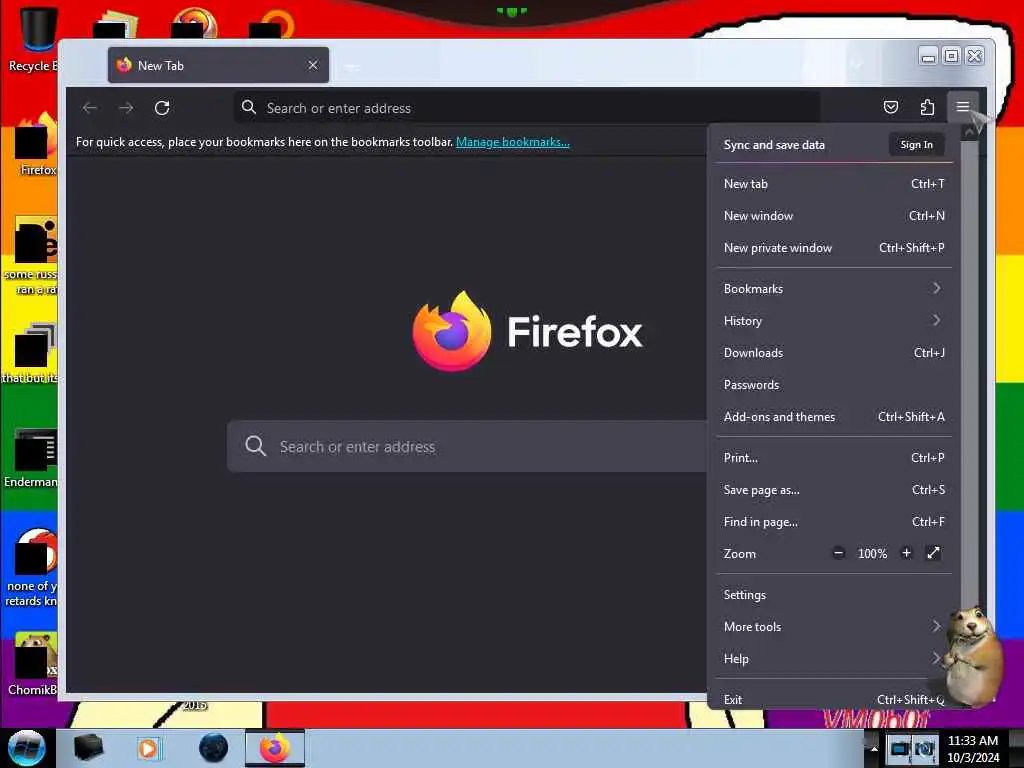Select the Recycle Bin desktop icon
1024x768 pixels.
(33, 39)
